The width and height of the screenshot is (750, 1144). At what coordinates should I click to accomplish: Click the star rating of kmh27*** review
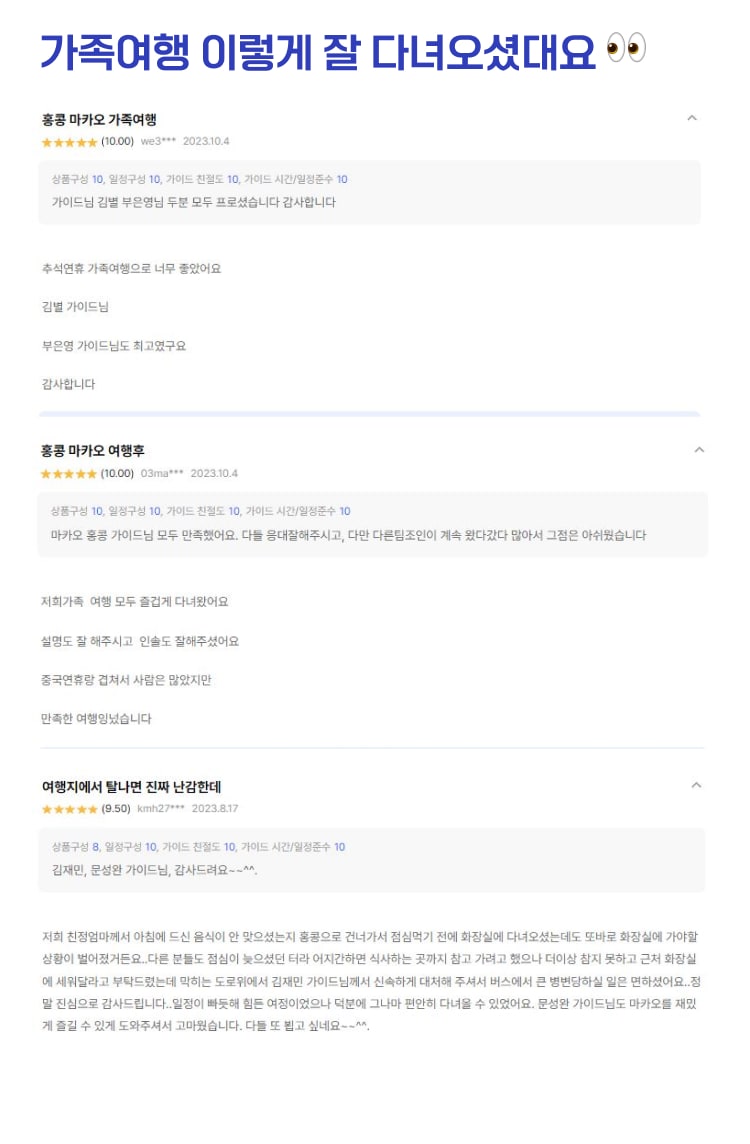(x=69, y=809)
